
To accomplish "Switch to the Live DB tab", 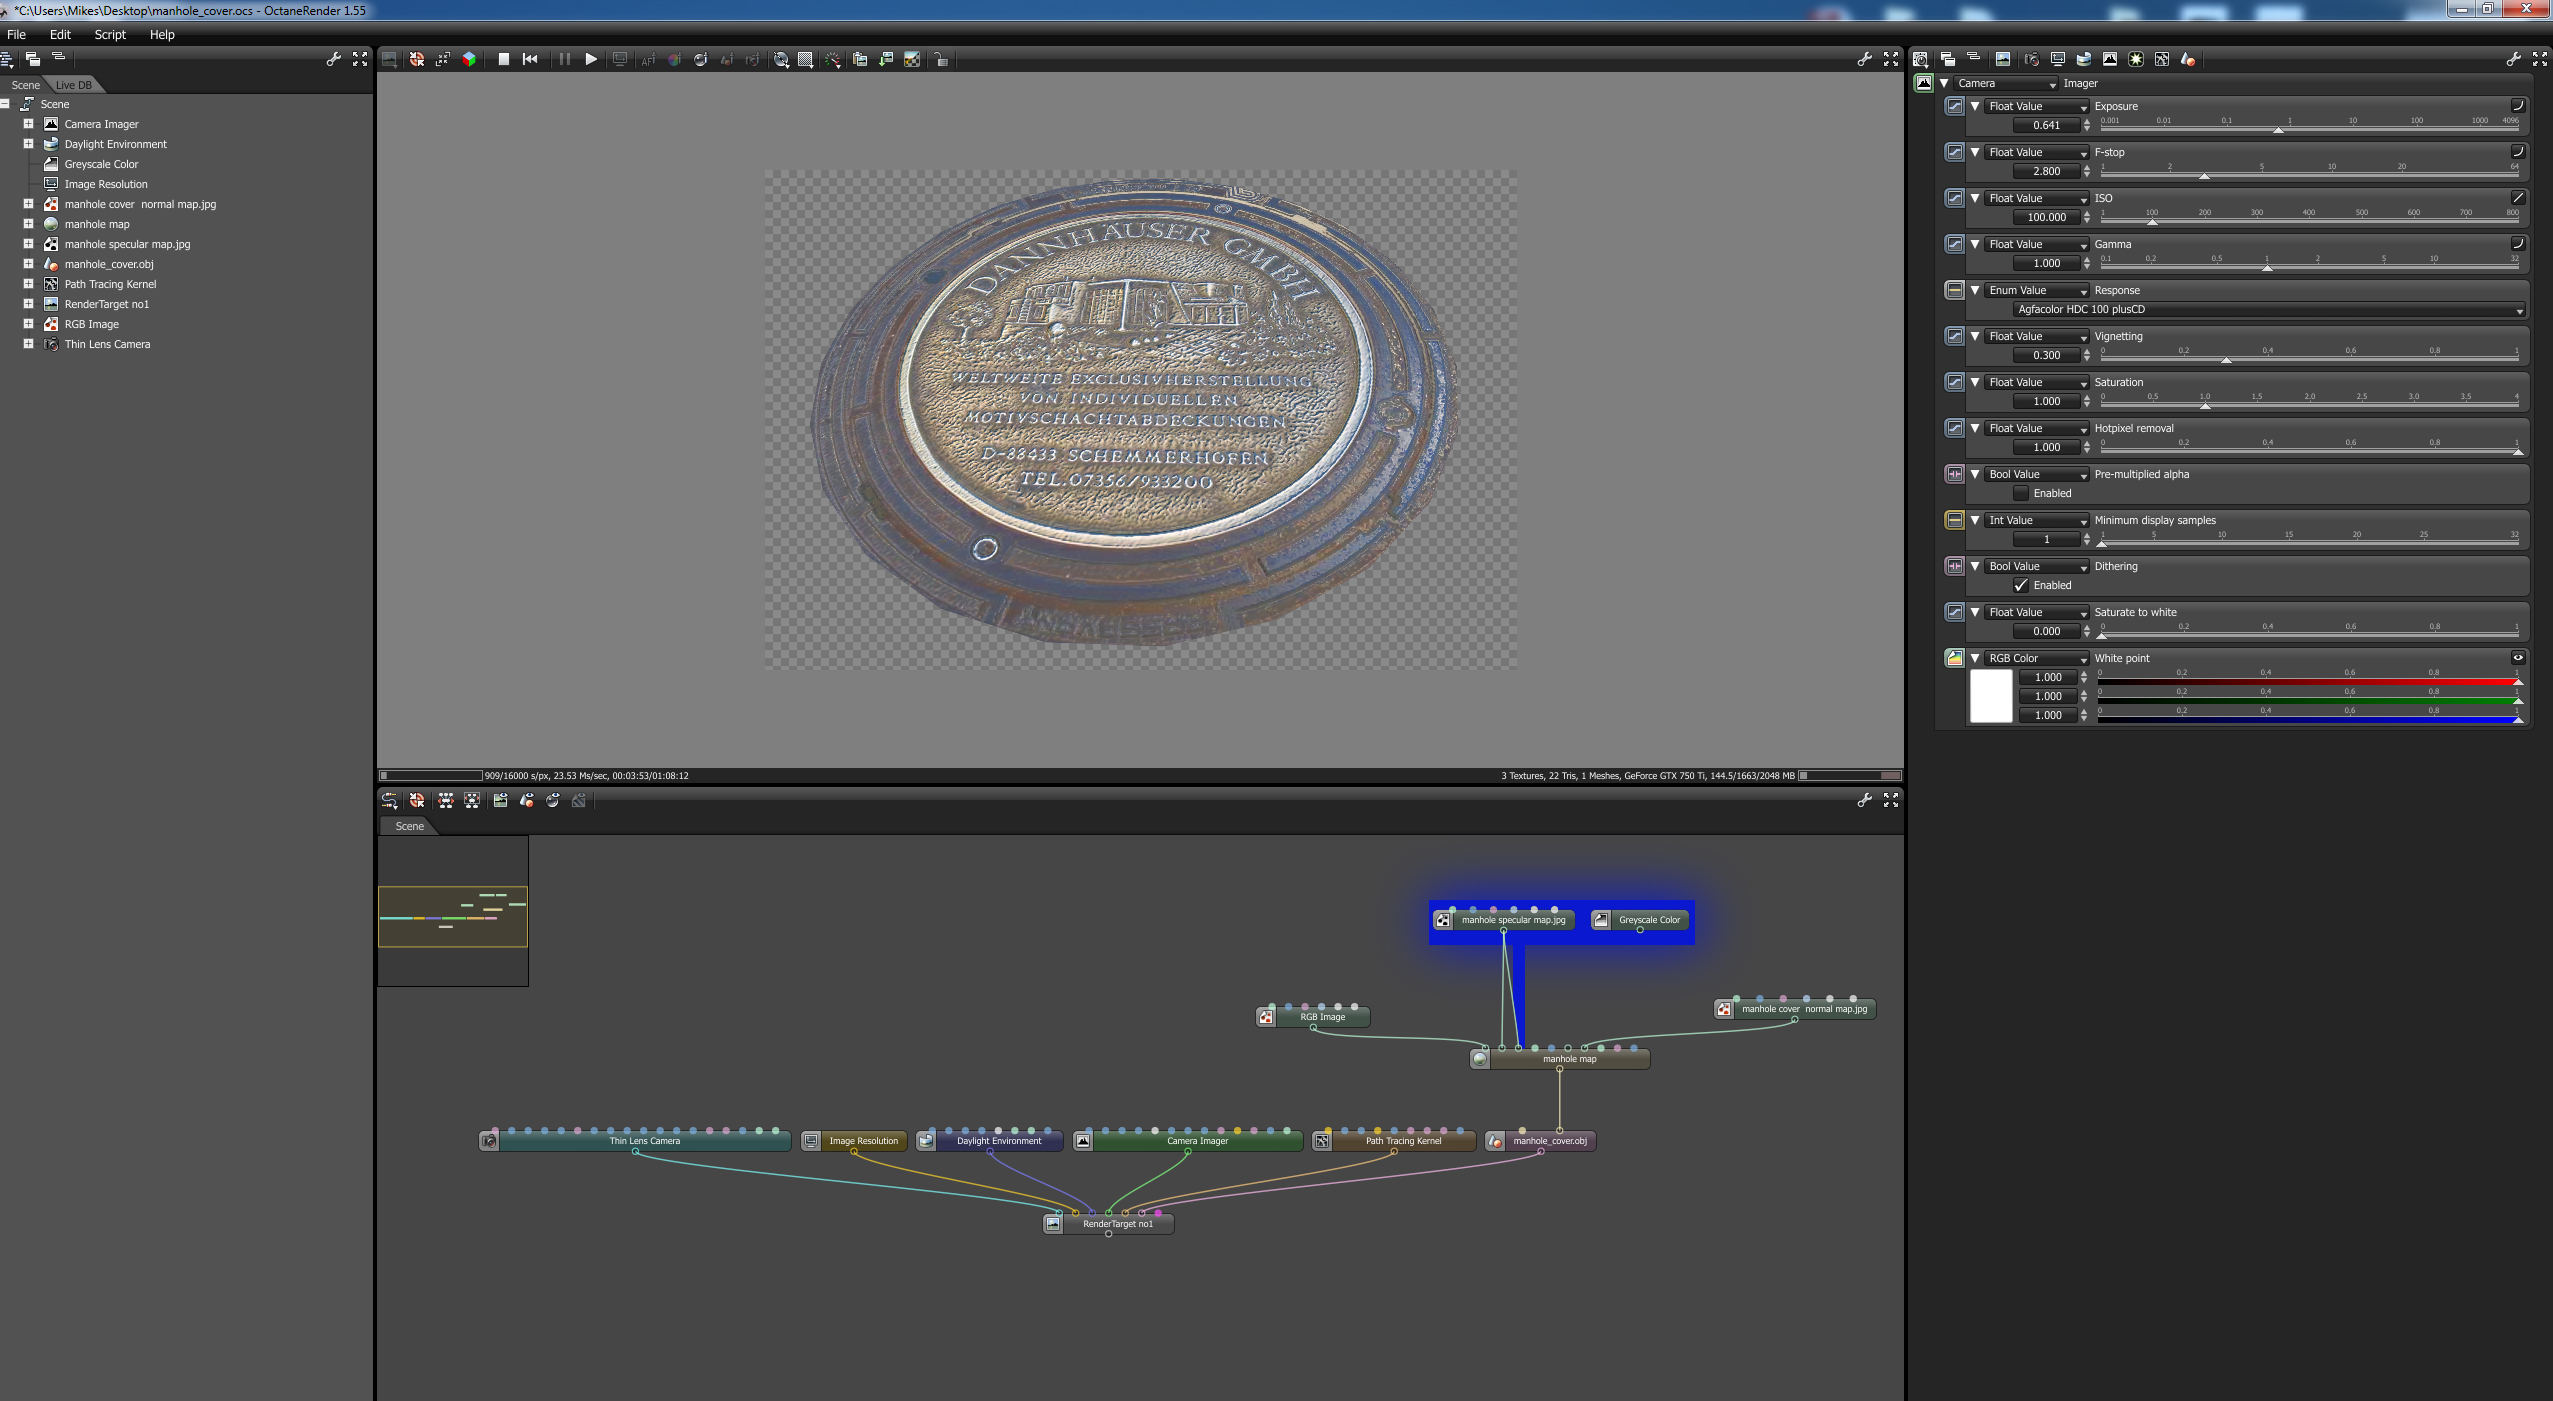I will (x=73, y=85).
